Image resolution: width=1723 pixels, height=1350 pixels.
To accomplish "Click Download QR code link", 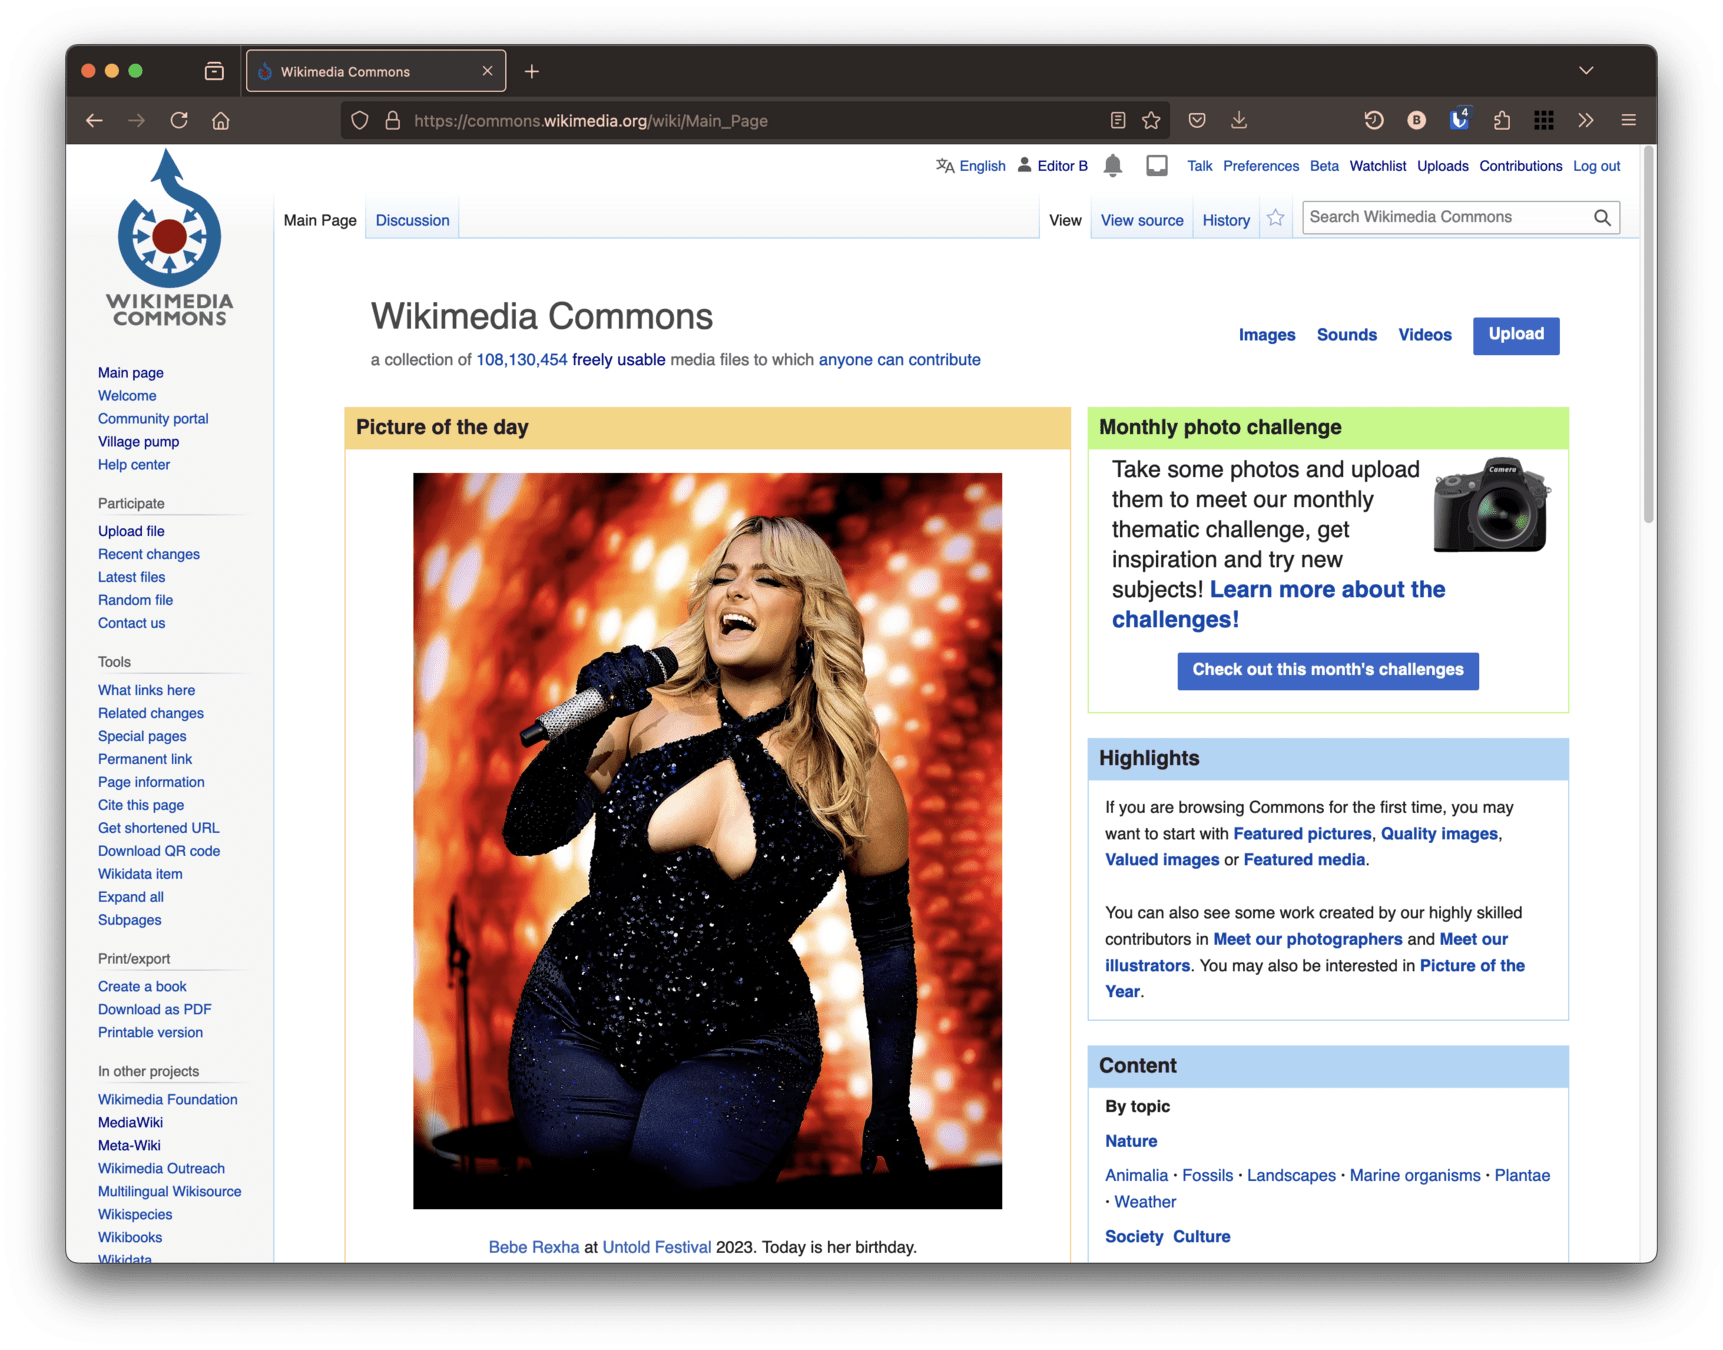I will (159, 851).
